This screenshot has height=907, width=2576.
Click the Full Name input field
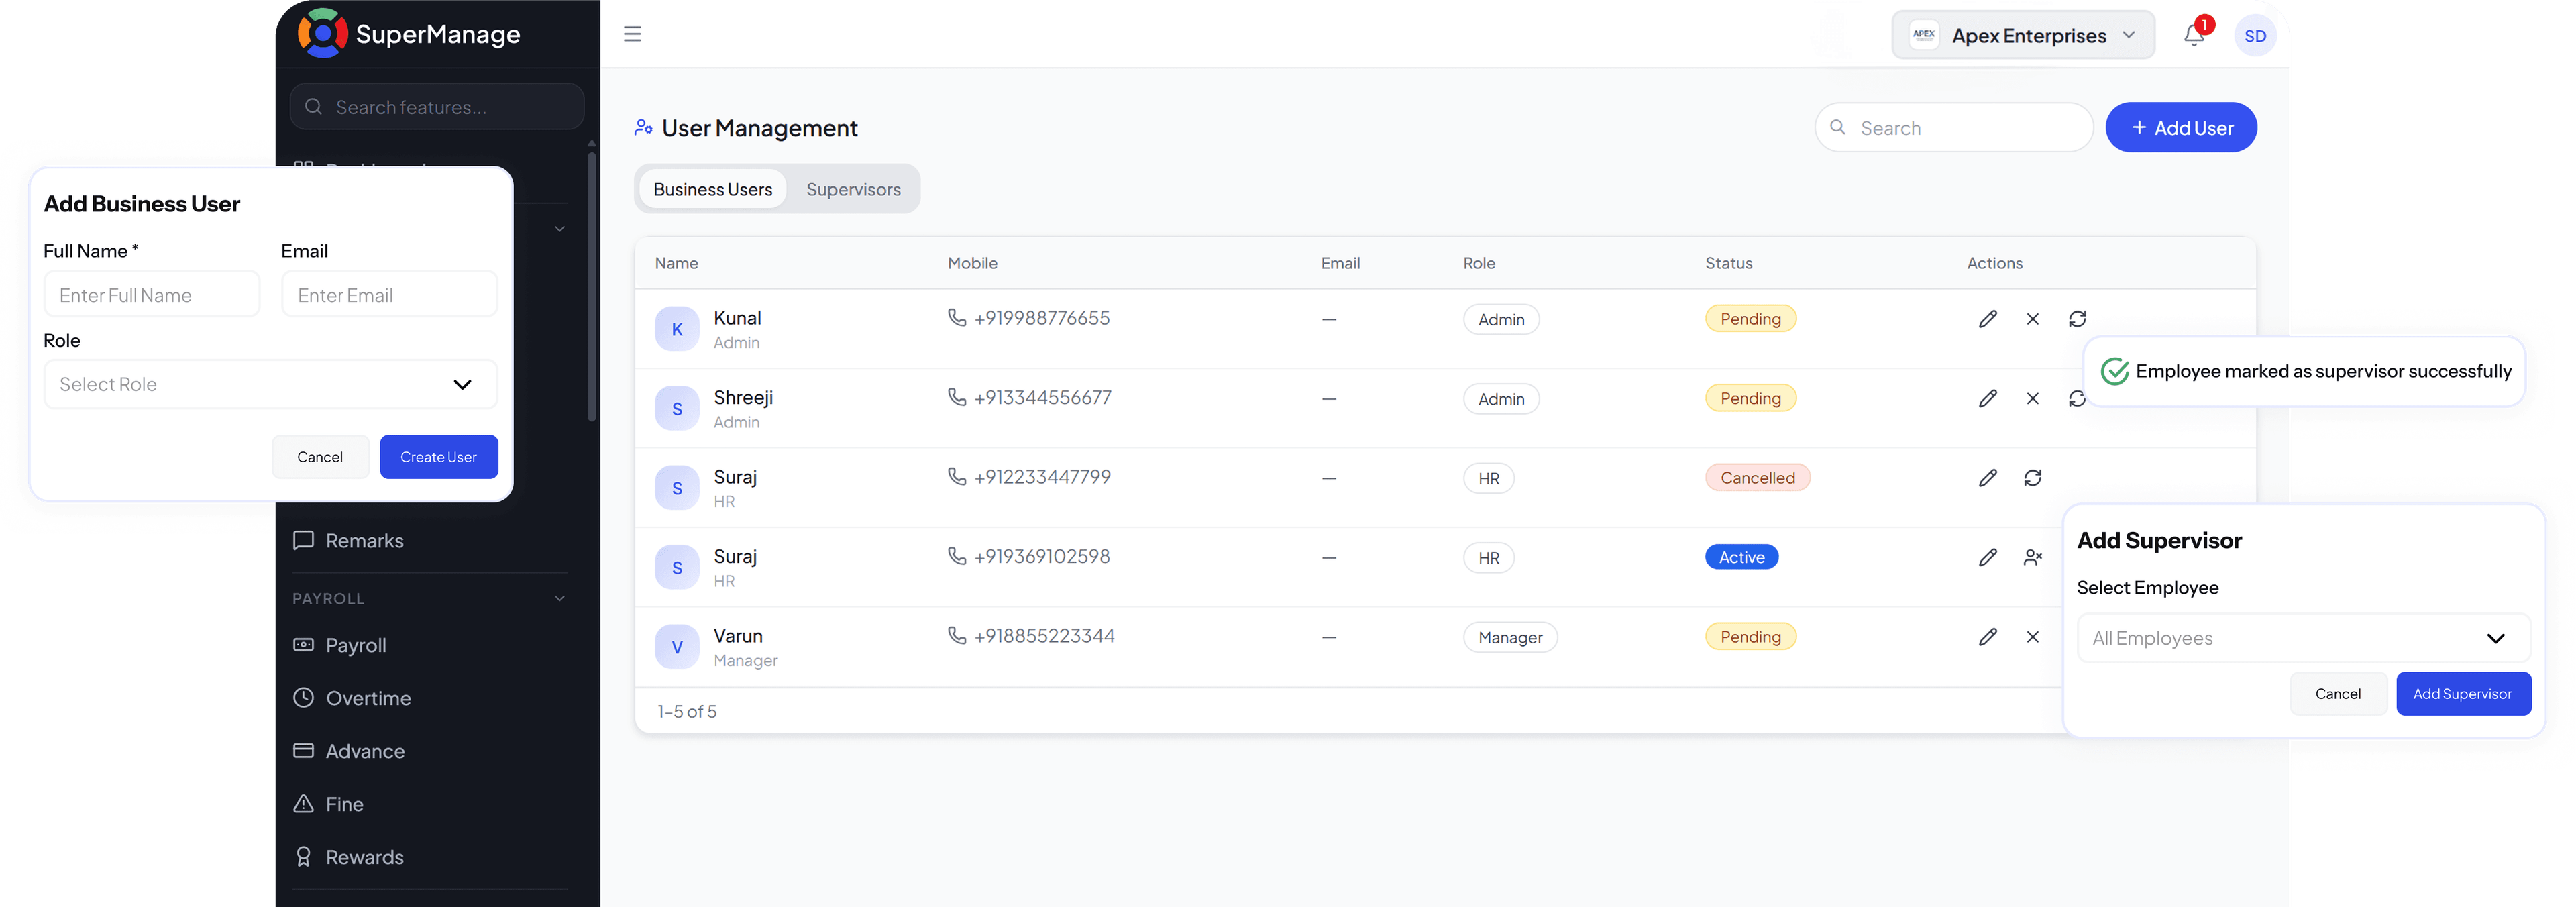click(x=152, y=295)
